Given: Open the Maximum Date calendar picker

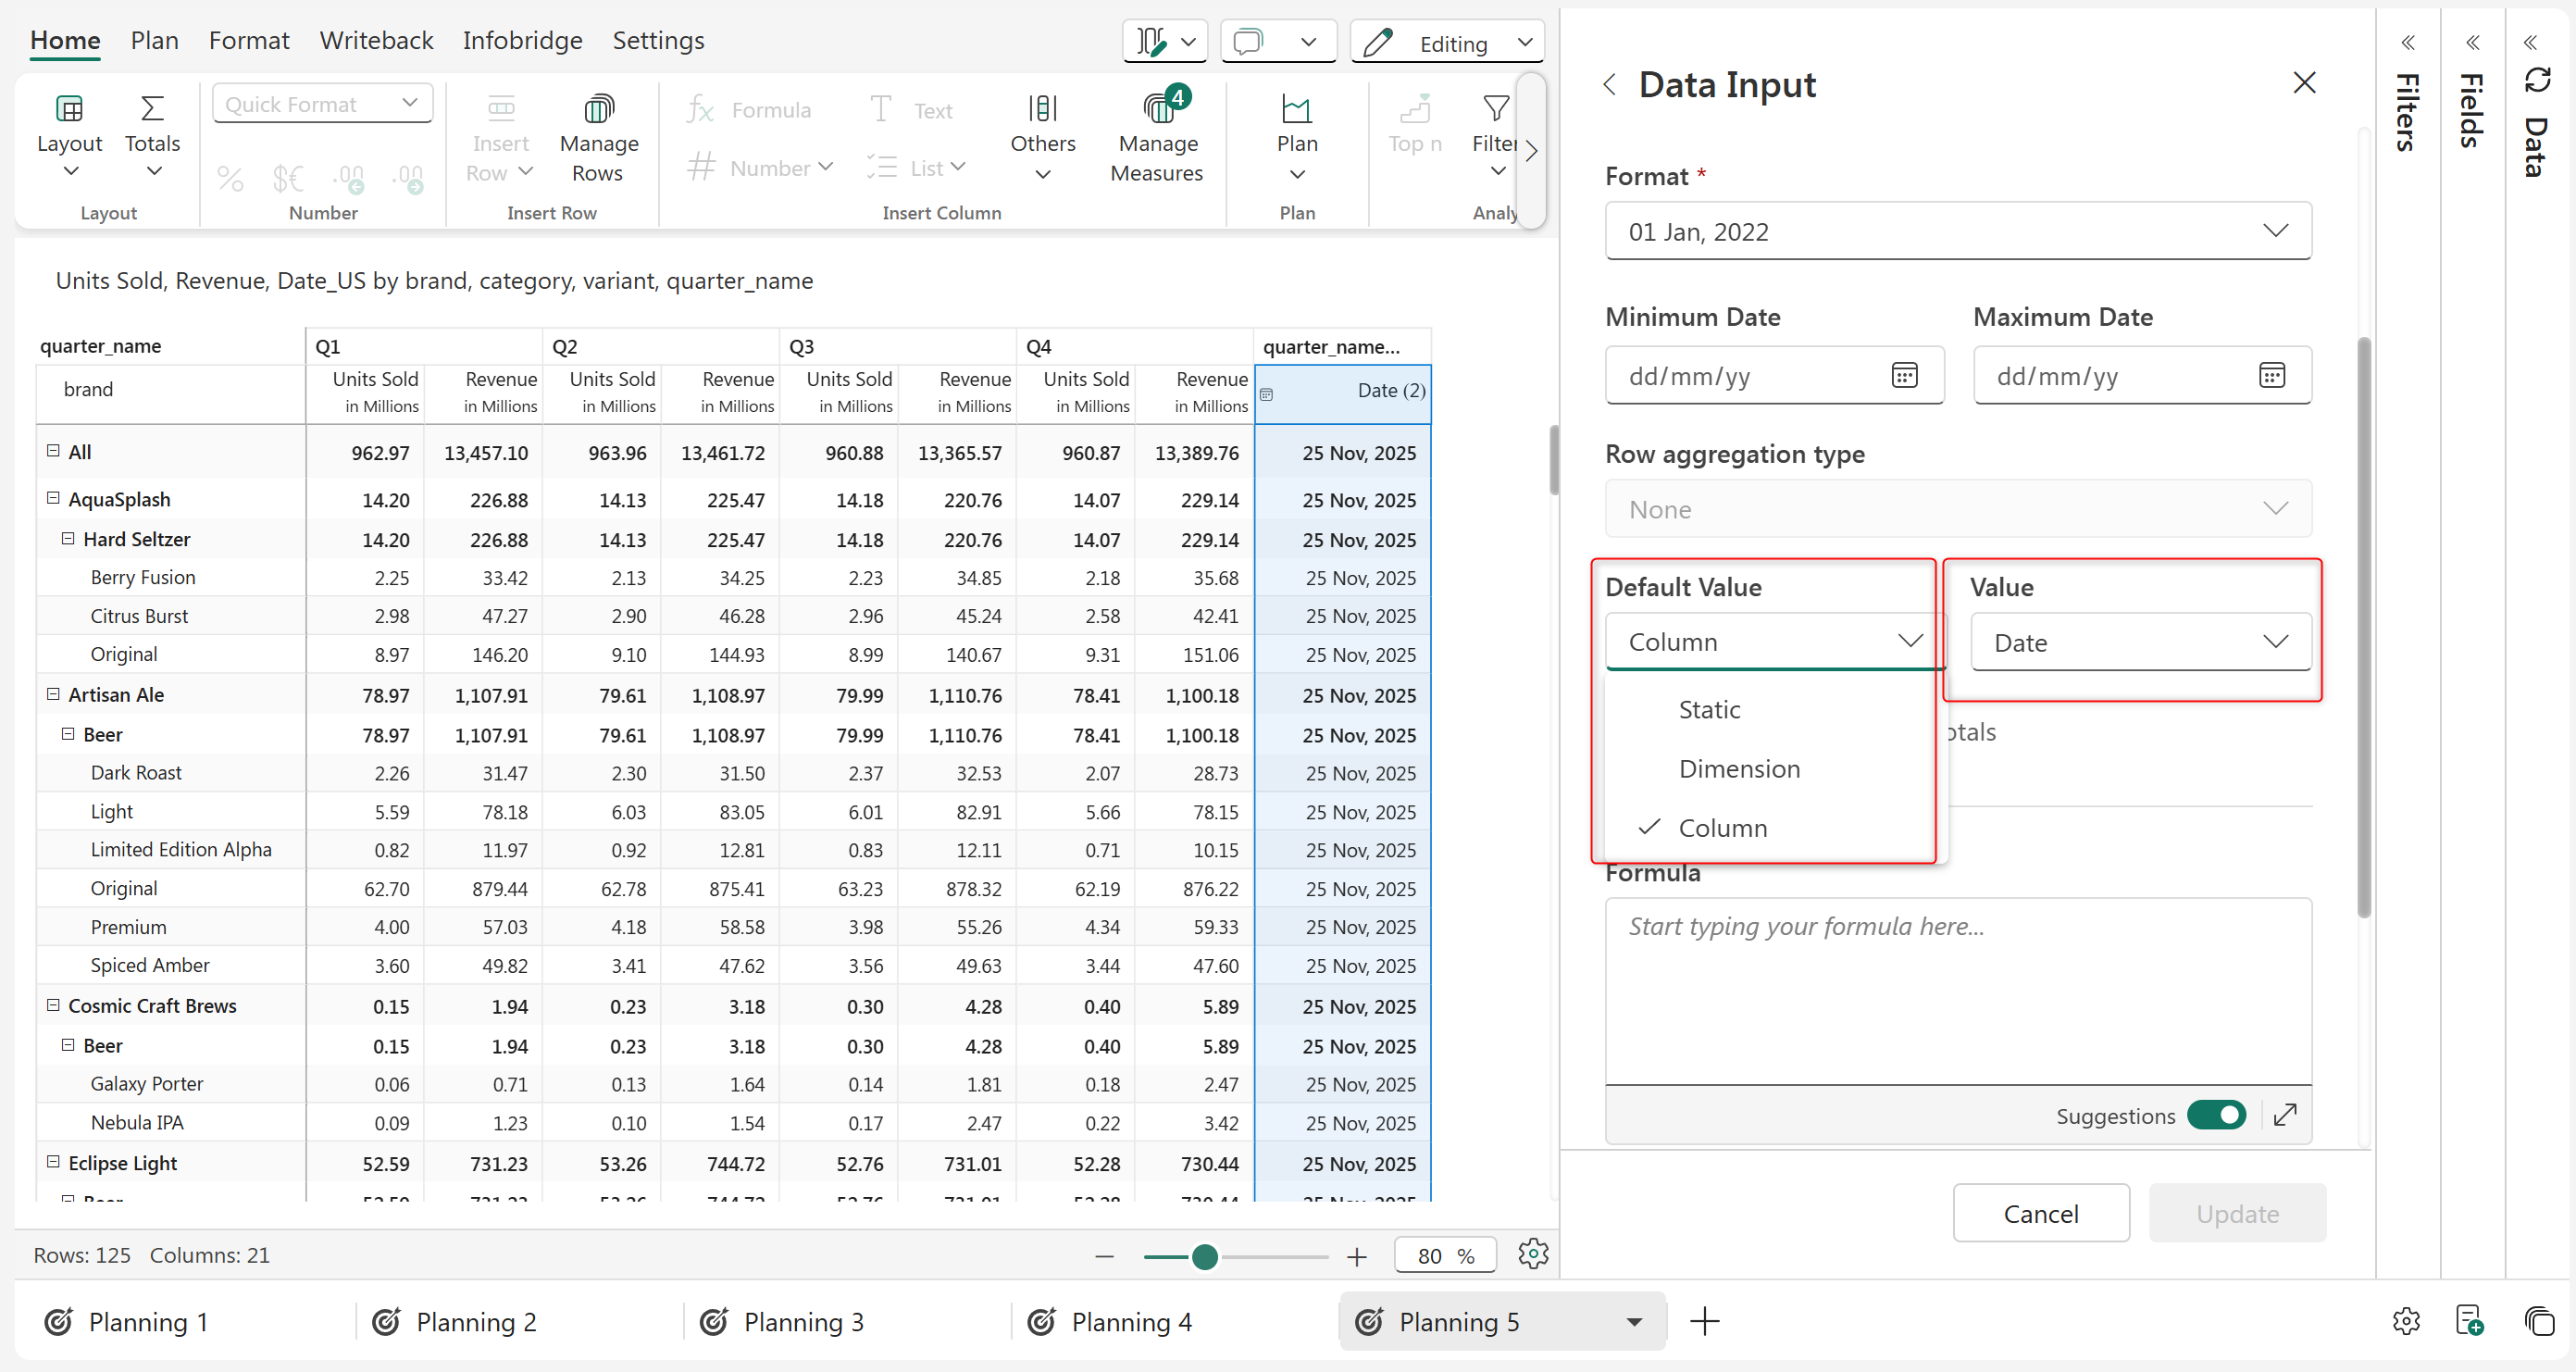Looking at the screenshot, I should (2271, 375).
